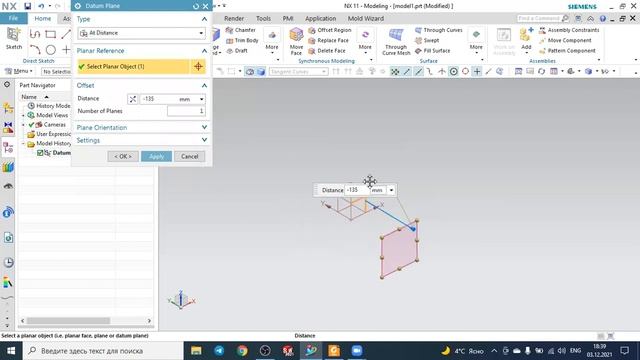Click the Number of Planes field

(186, 111)
